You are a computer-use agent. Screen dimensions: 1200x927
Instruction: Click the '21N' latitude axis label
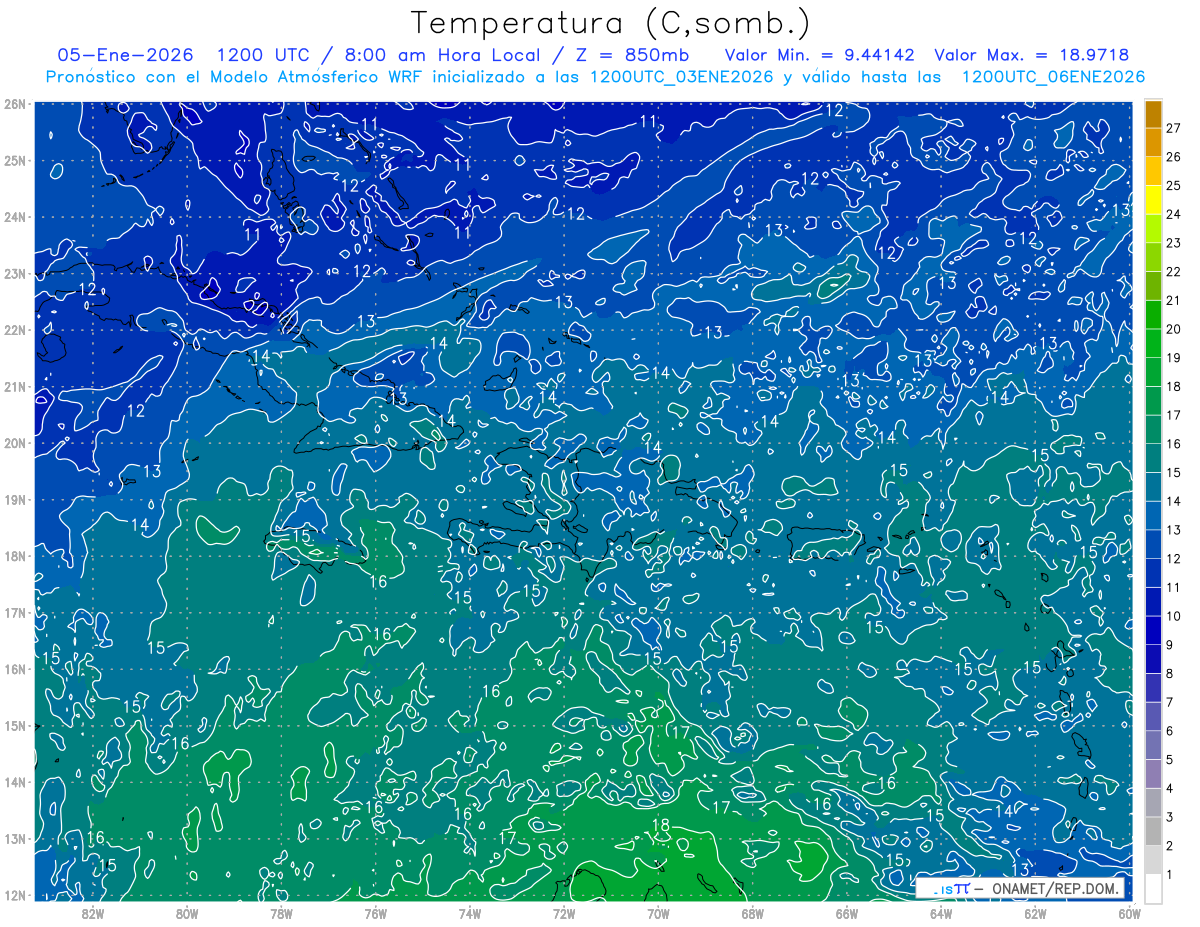point(15,386)
